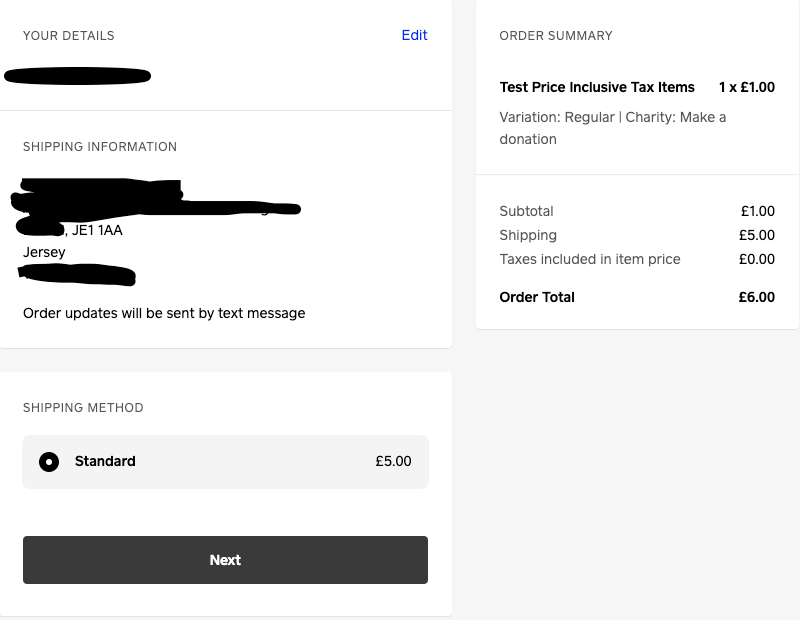The height and width of the screenshot is (620, 800).
Task: Click the JE1 1AA postcode text
Action: coord(97,230)
